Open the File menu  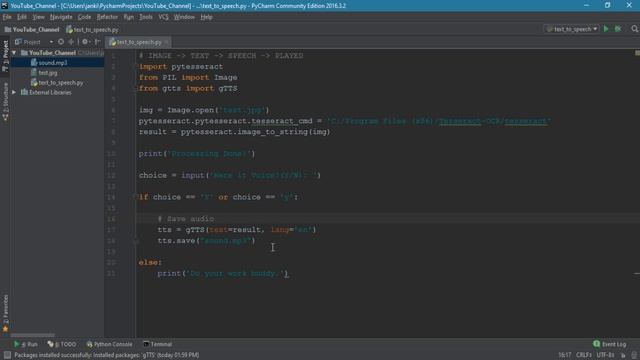(7, 17)
